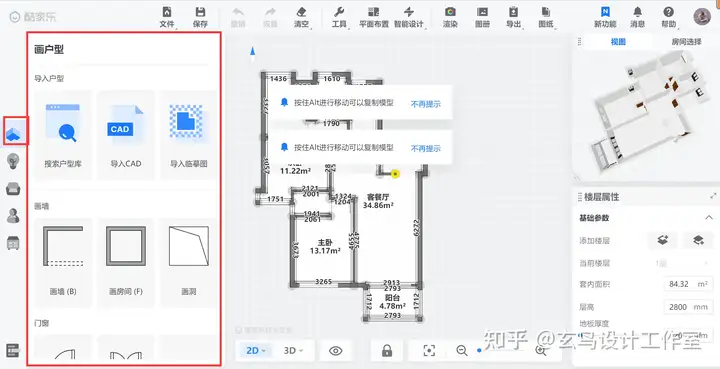
Task: Select the floor plan sidebar icon
Action: tap(13, 134)
